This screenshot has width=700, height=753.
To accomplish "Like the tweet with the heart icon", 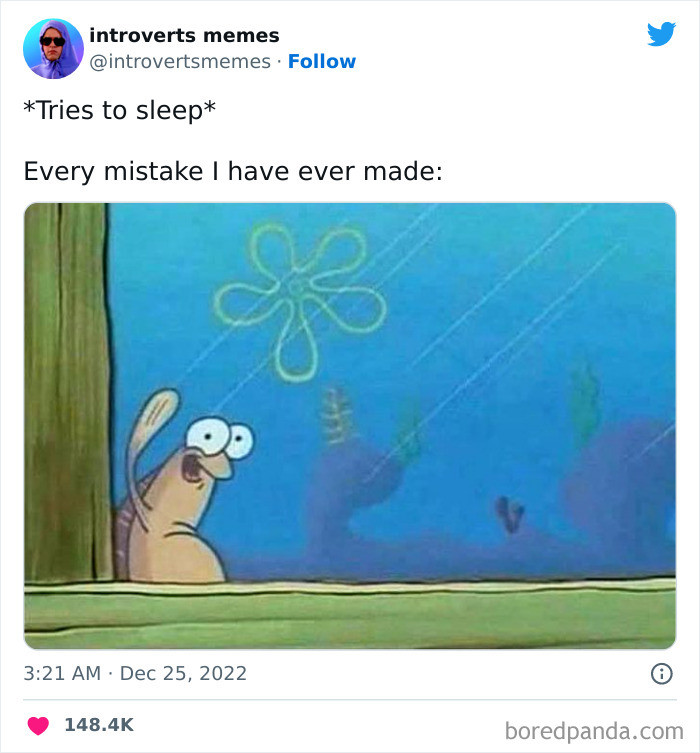I will pyautogui.click(x=40, y=724).
